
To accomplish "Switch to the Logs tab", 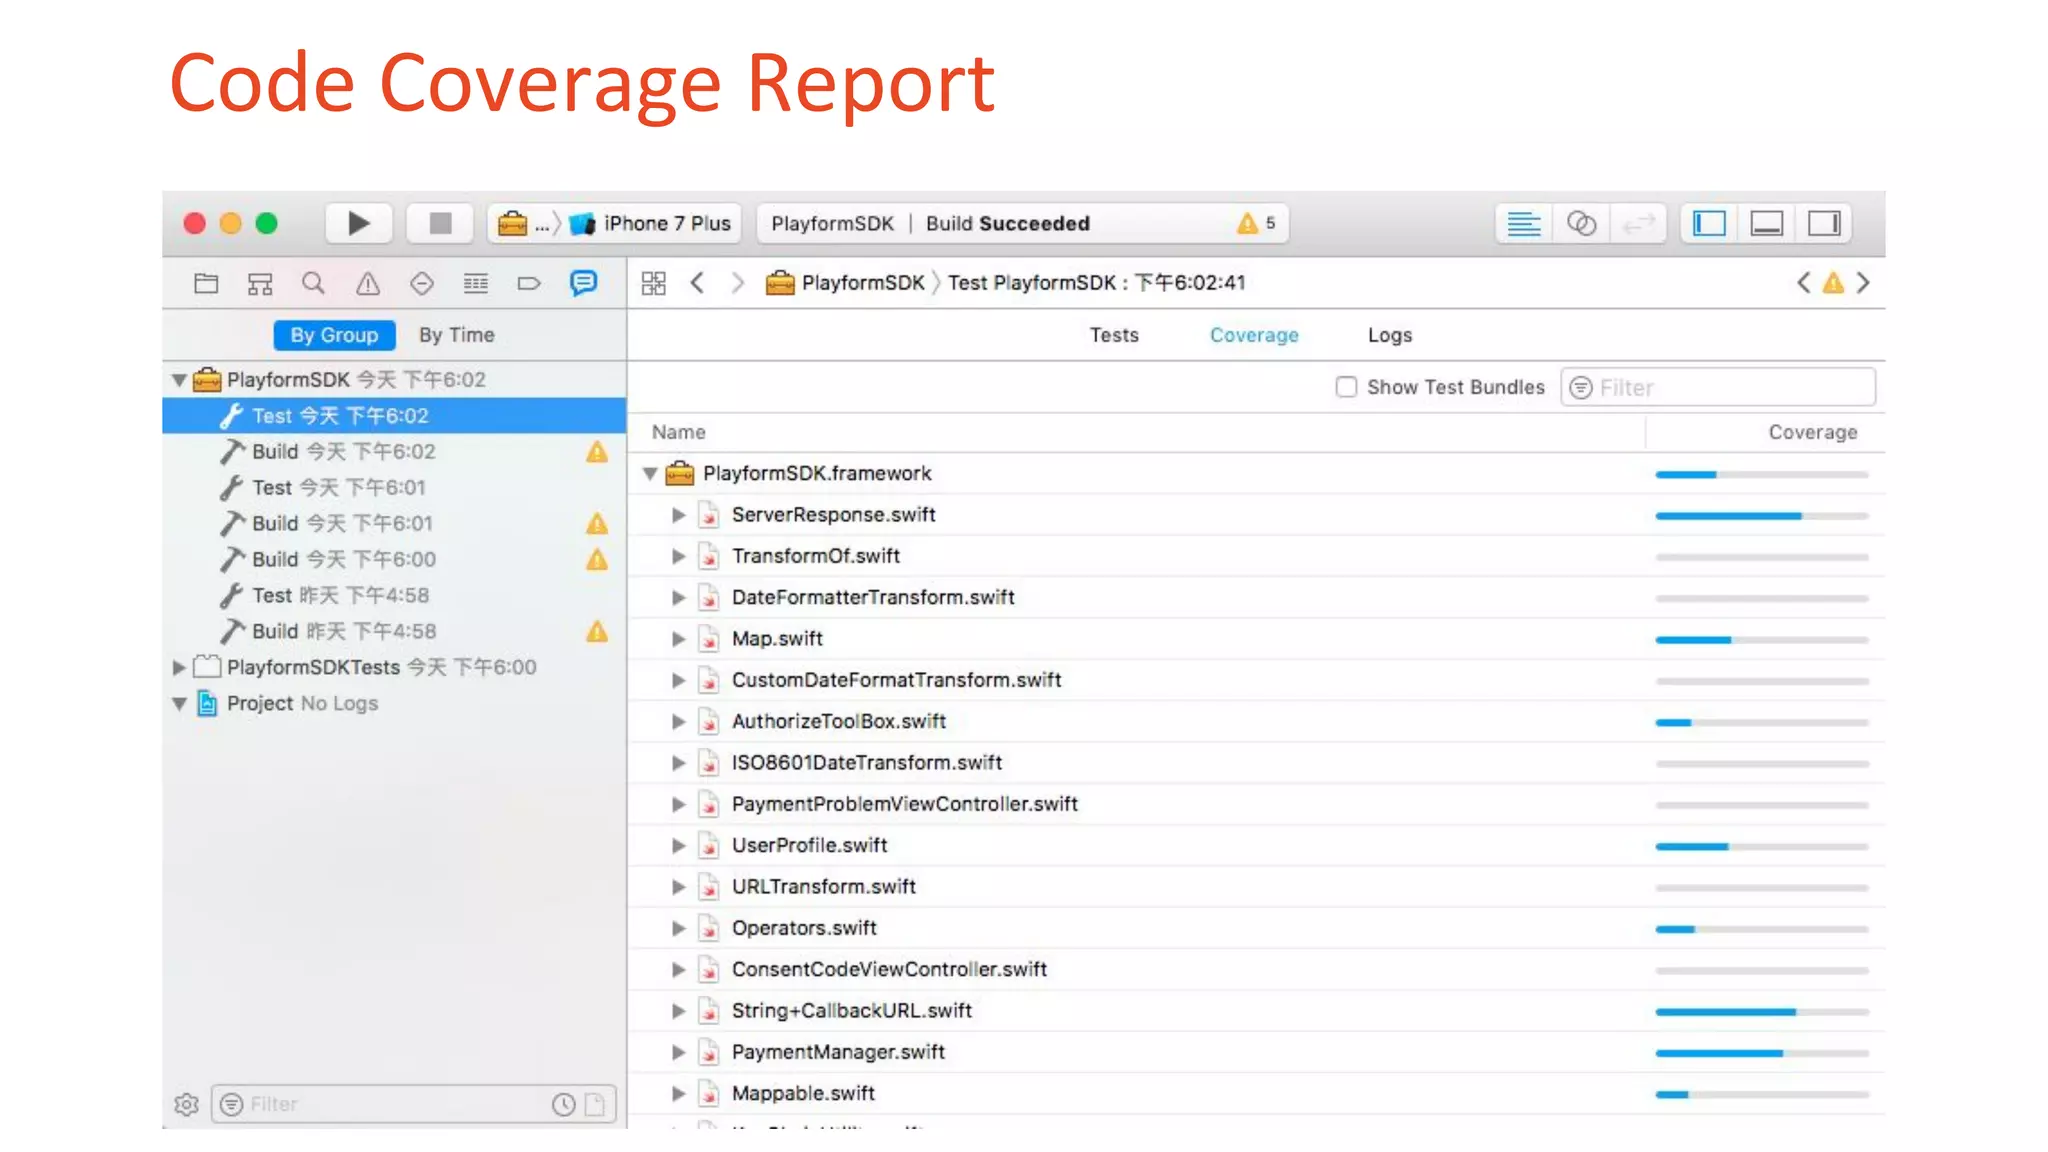I will point(1390,335).
